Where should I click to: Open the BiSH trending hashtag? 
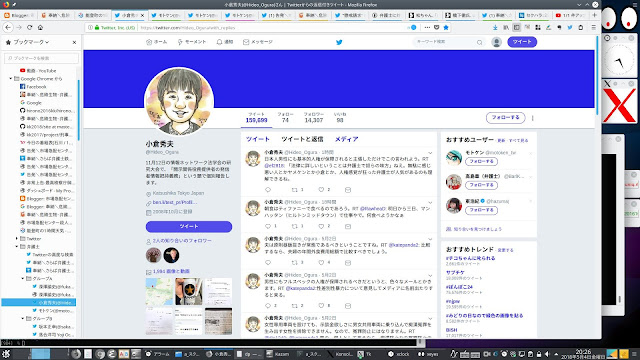click(x=451, y=330)
